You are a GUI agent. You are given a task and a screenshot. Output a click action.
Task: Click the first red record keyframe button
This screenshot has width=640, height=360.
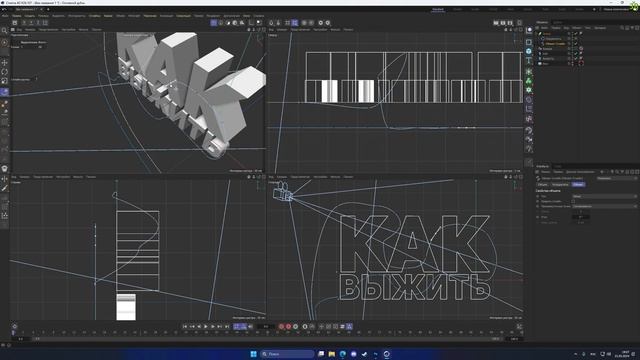[x=281, y=327]
